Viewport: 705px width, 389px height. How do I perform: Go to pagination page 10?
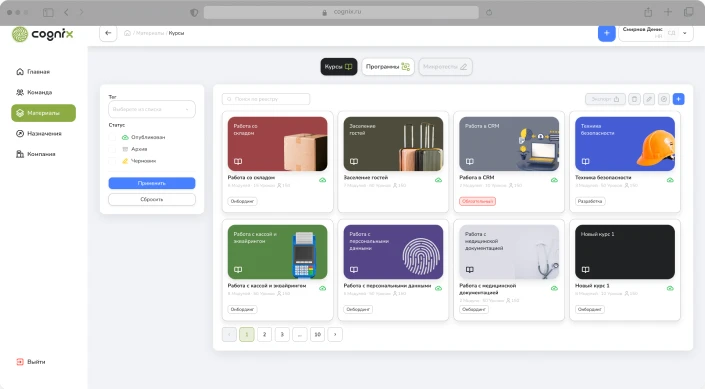click(317, 334)
